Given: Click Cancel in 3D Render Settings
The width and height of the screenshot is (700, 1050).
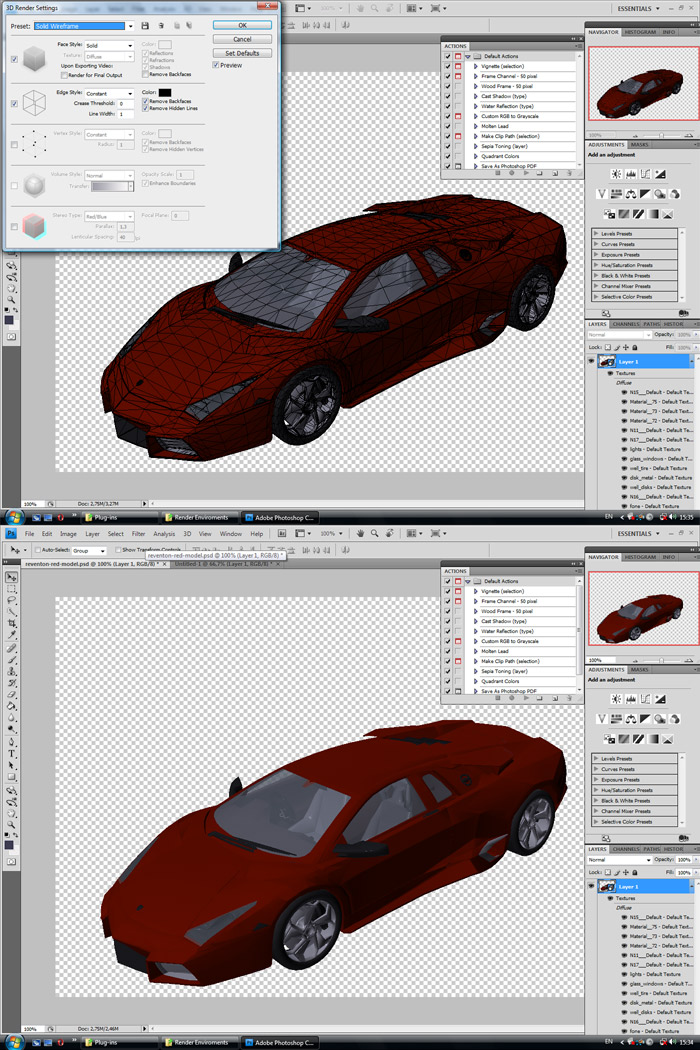Looking at the screenshot, I should tap(242, 39).
